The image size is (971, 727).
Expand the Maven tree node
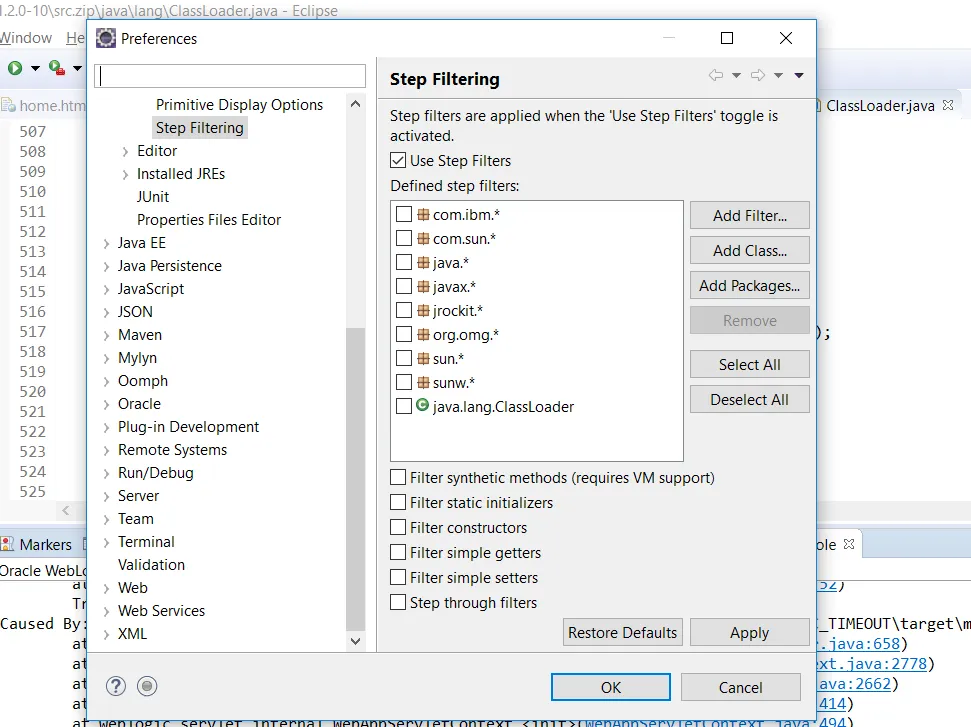pos(107,336)
